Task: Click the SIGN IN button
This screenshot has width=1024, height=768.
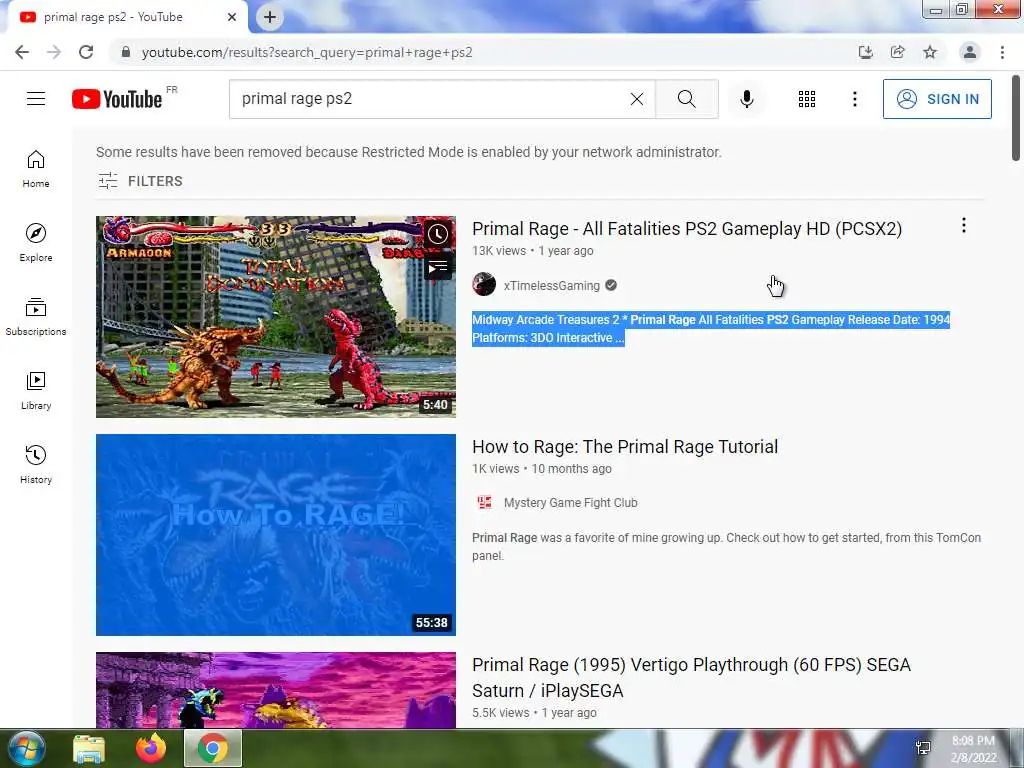Action: [937, 99]
